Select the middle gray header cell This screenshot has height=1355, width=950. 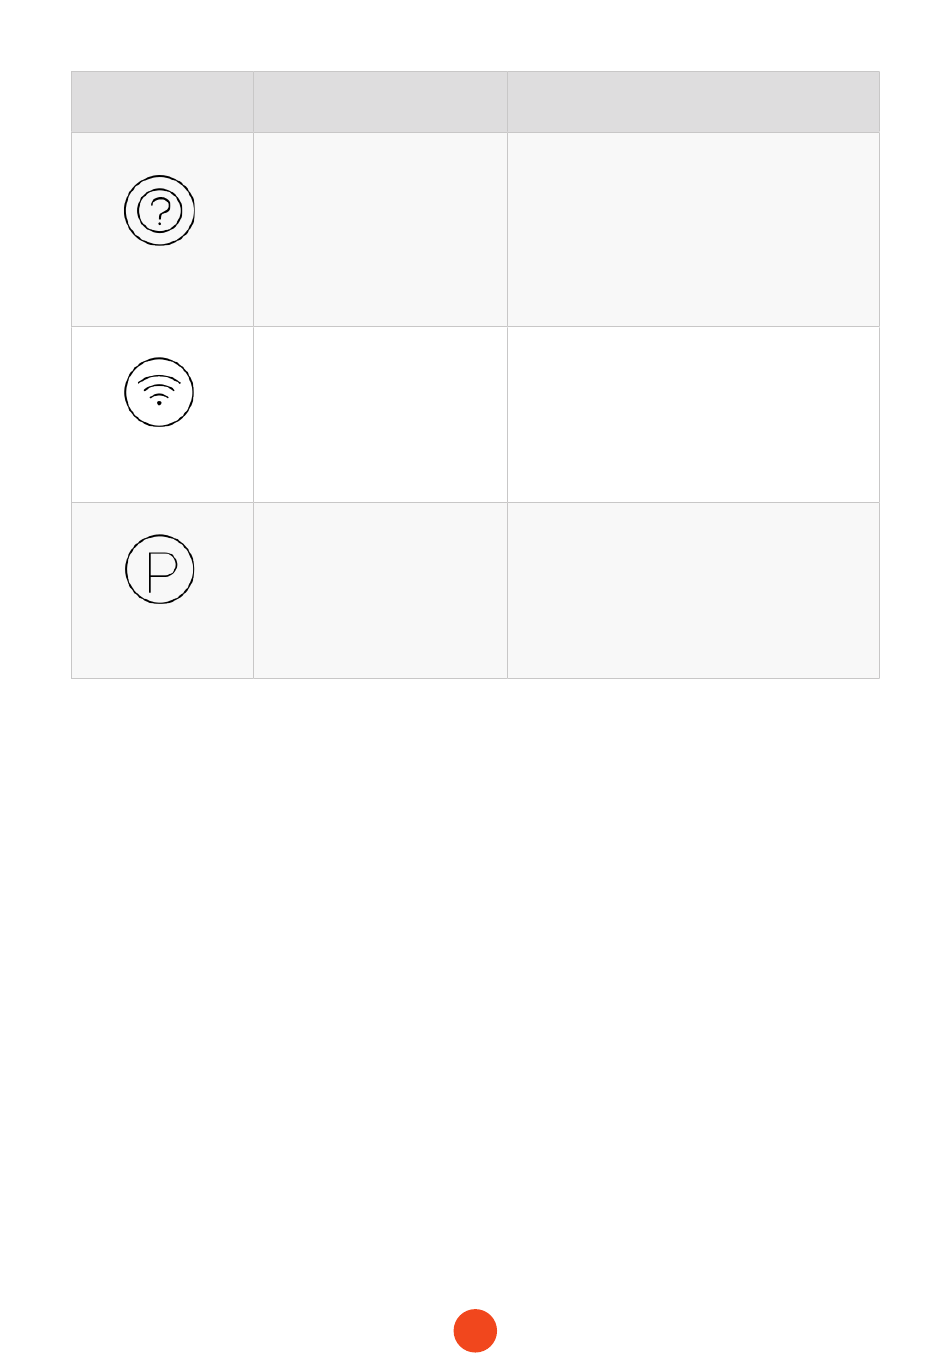point(380,102)
